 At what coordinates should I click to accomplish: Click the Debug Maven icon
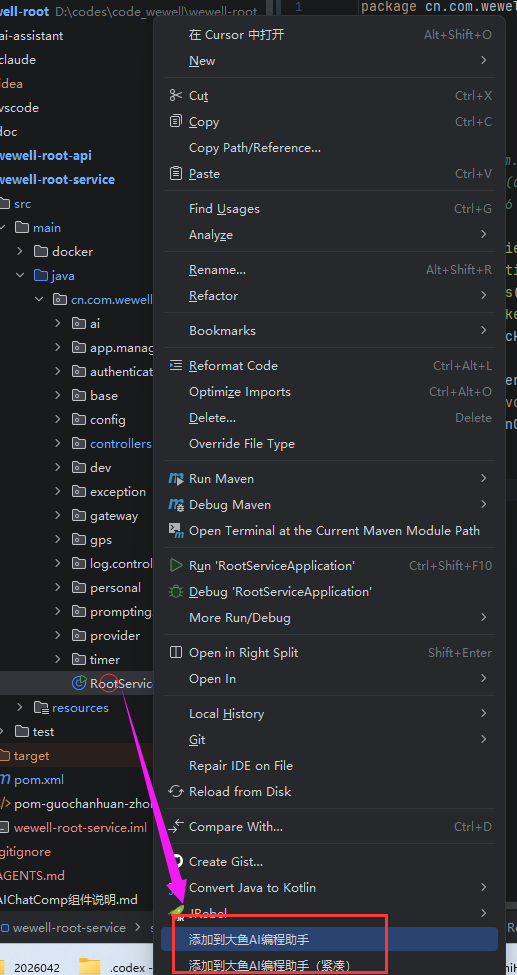click(x=176, y=504)
